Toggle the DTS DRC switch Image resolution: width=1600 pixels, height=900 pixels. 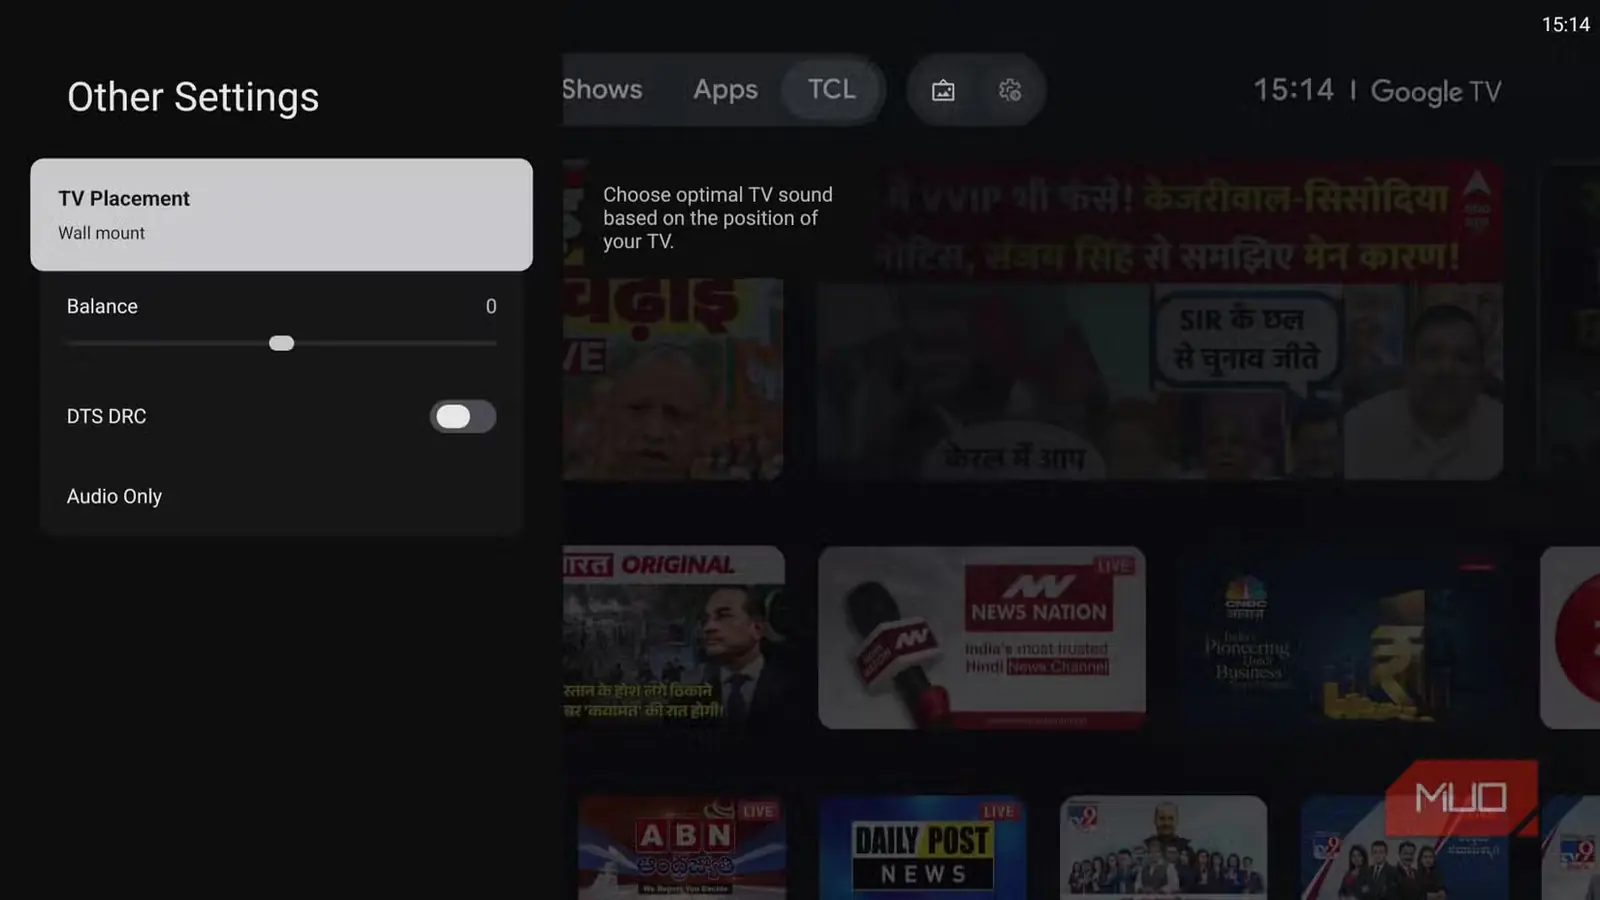pyautogui.click(x=463, y=416)
